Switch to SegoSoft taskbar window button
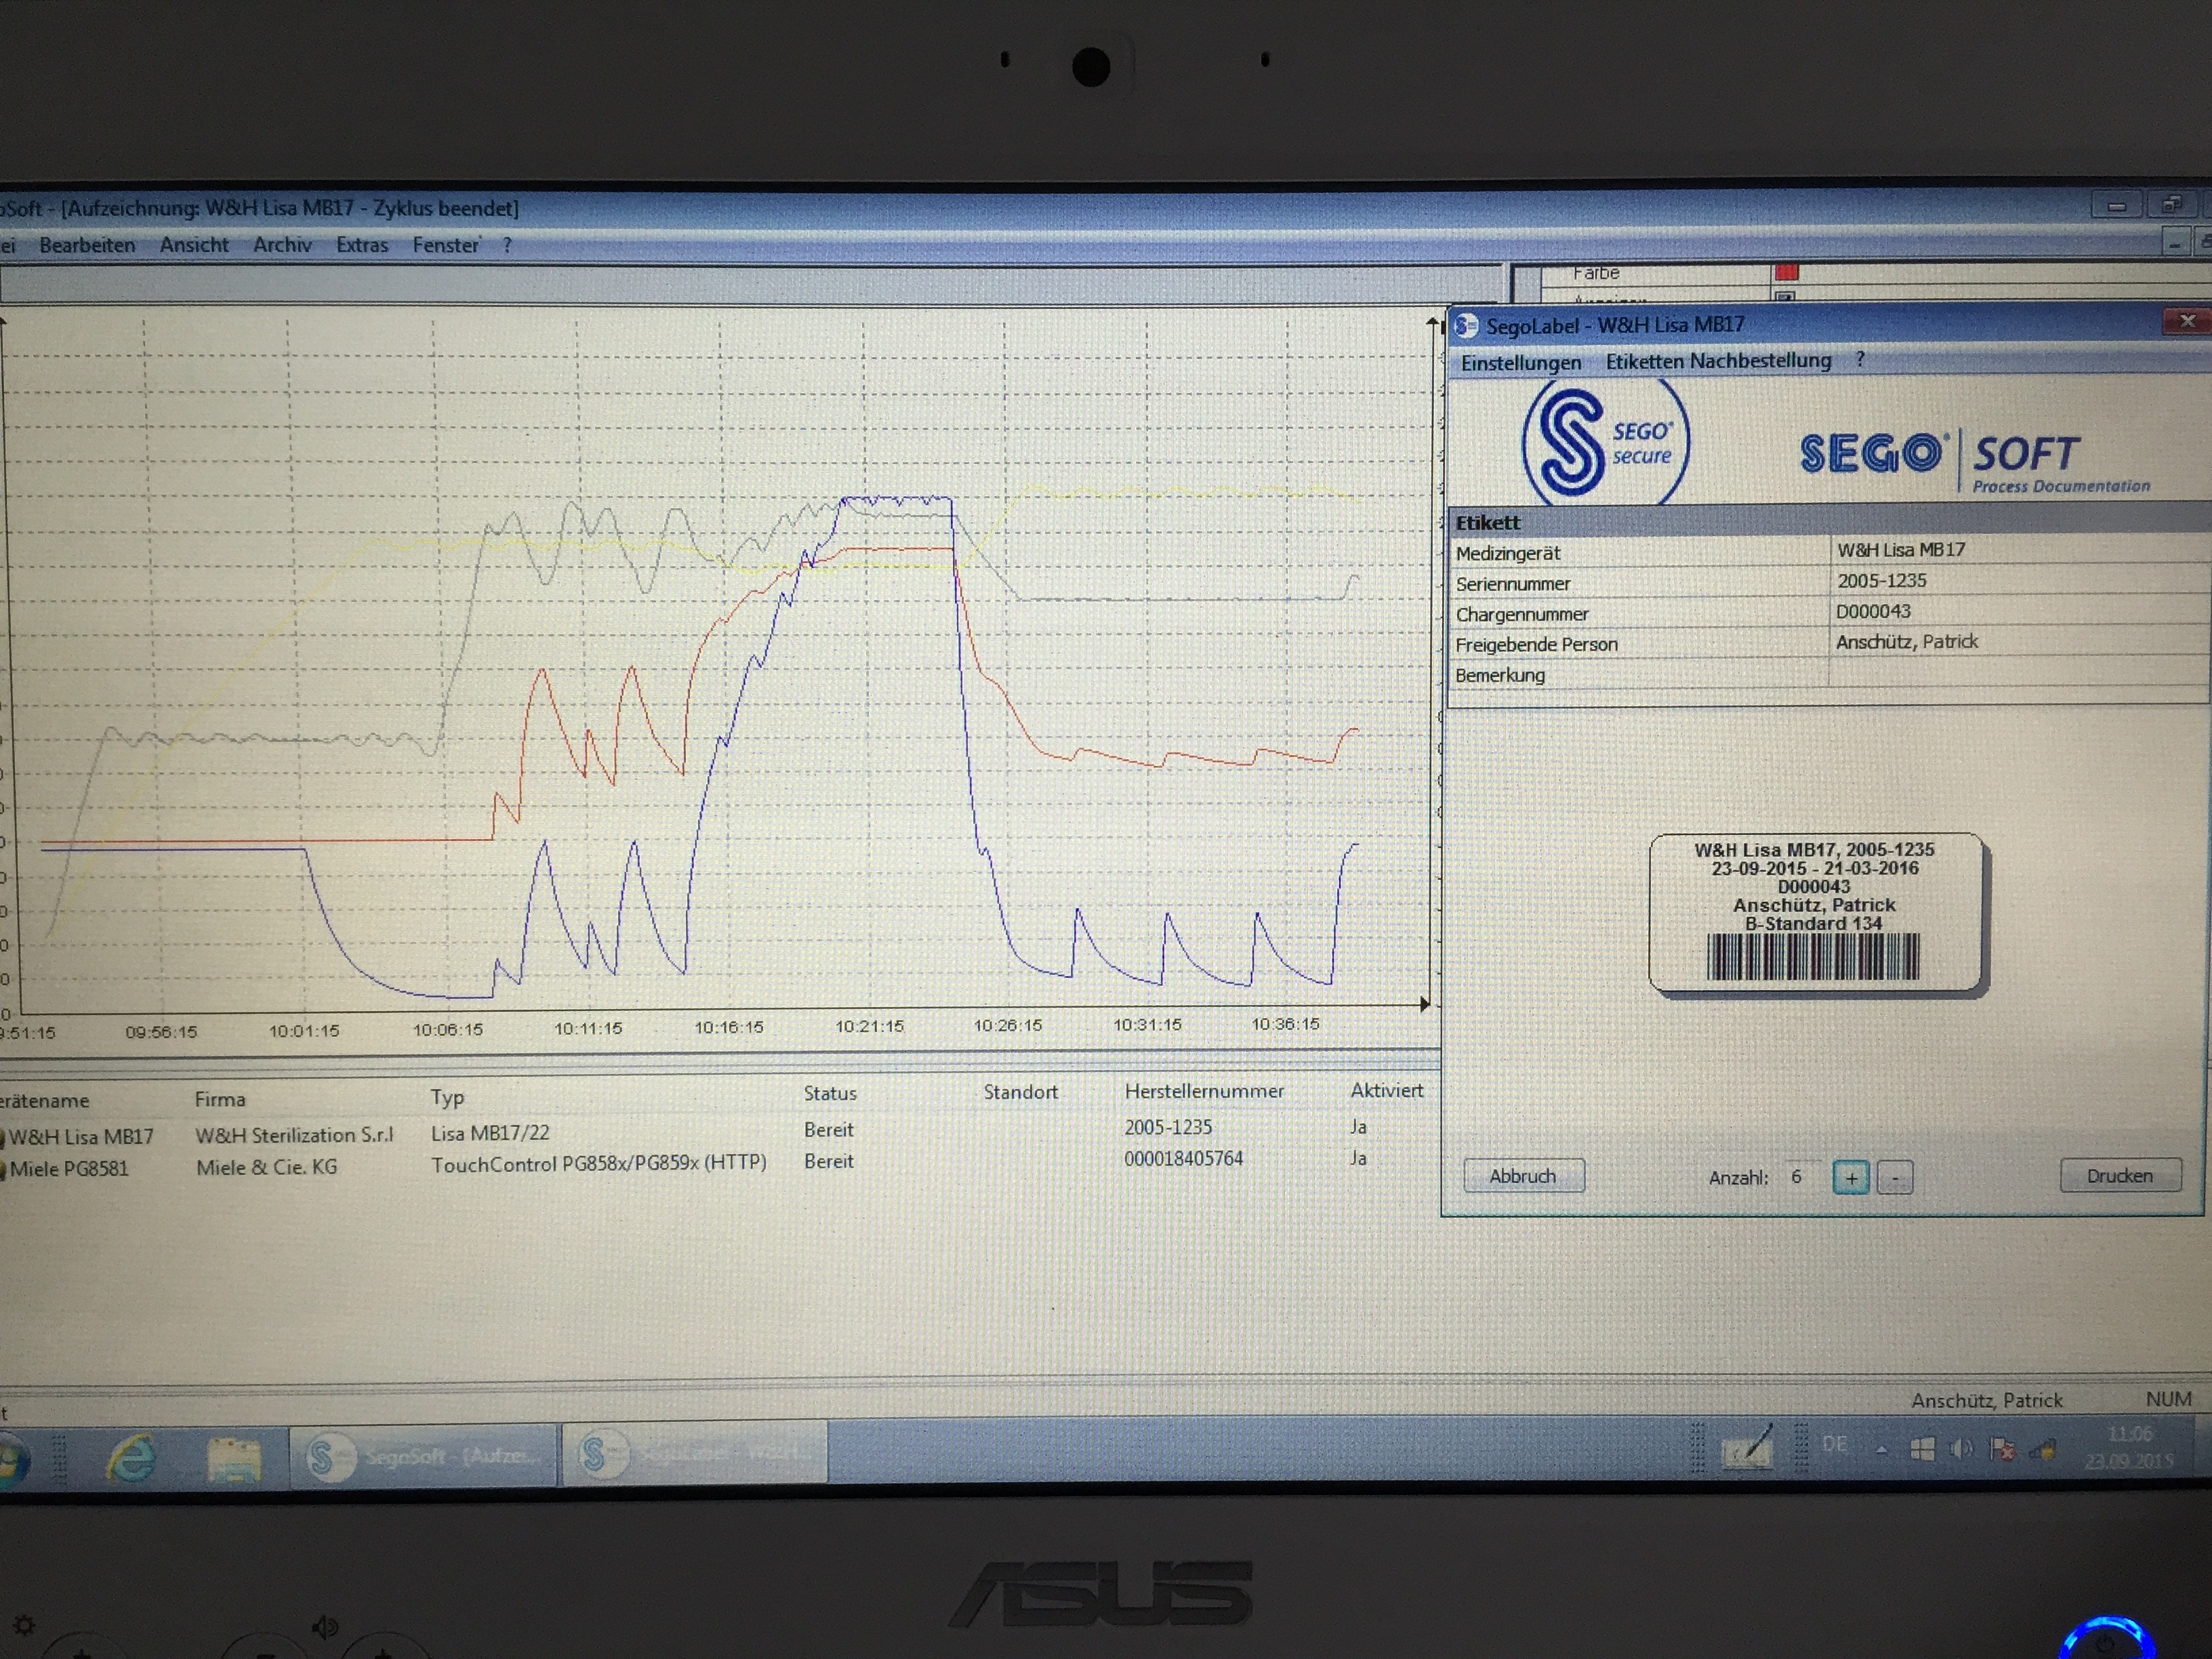The height and width of the screenshot is (1659, 2212). [x=424, y=1456]
